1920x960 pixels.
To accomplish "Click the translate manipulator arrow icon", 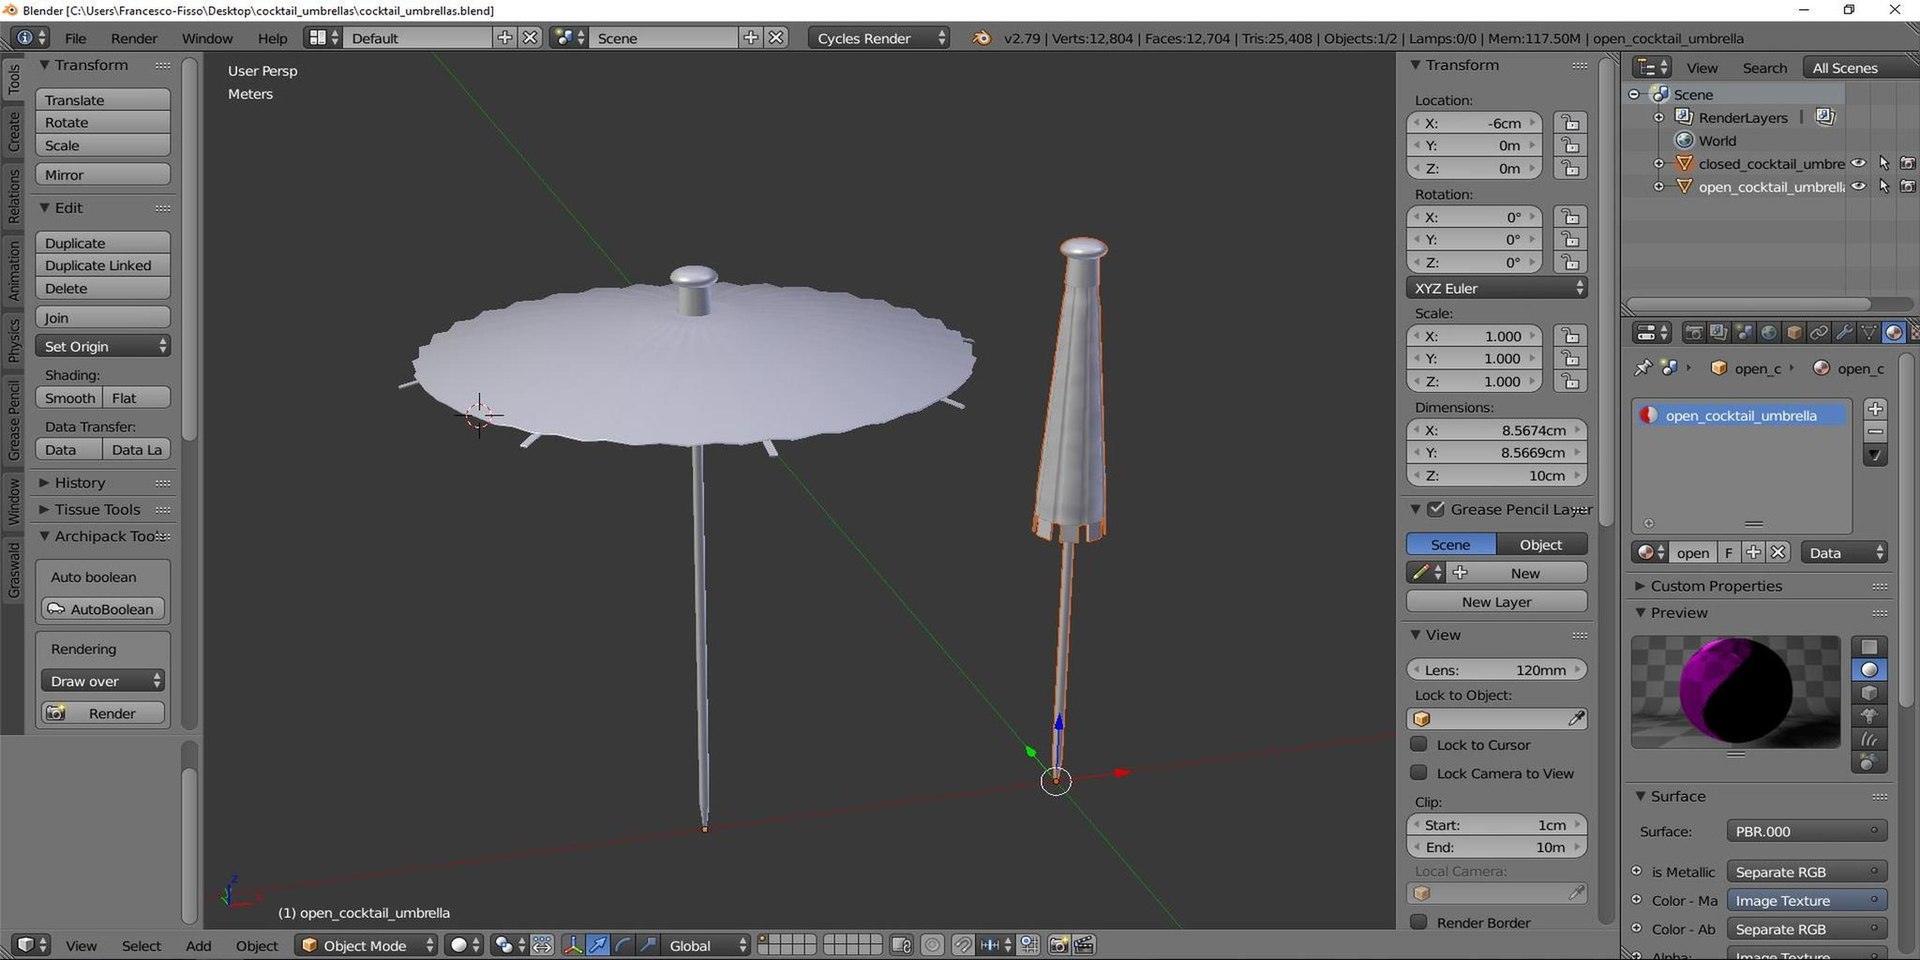I will 597,945.
